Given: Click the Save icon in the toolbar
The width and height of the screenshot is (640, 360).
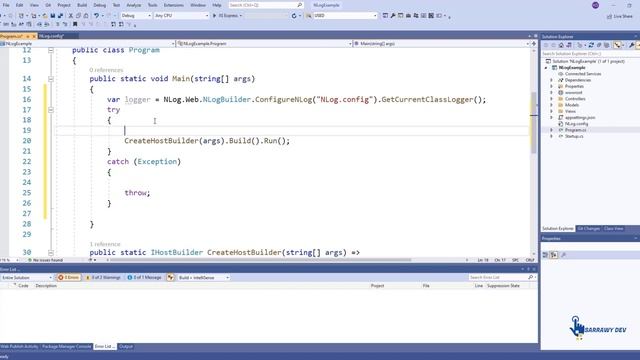Looking at the screenshot, I should (53, 16).
